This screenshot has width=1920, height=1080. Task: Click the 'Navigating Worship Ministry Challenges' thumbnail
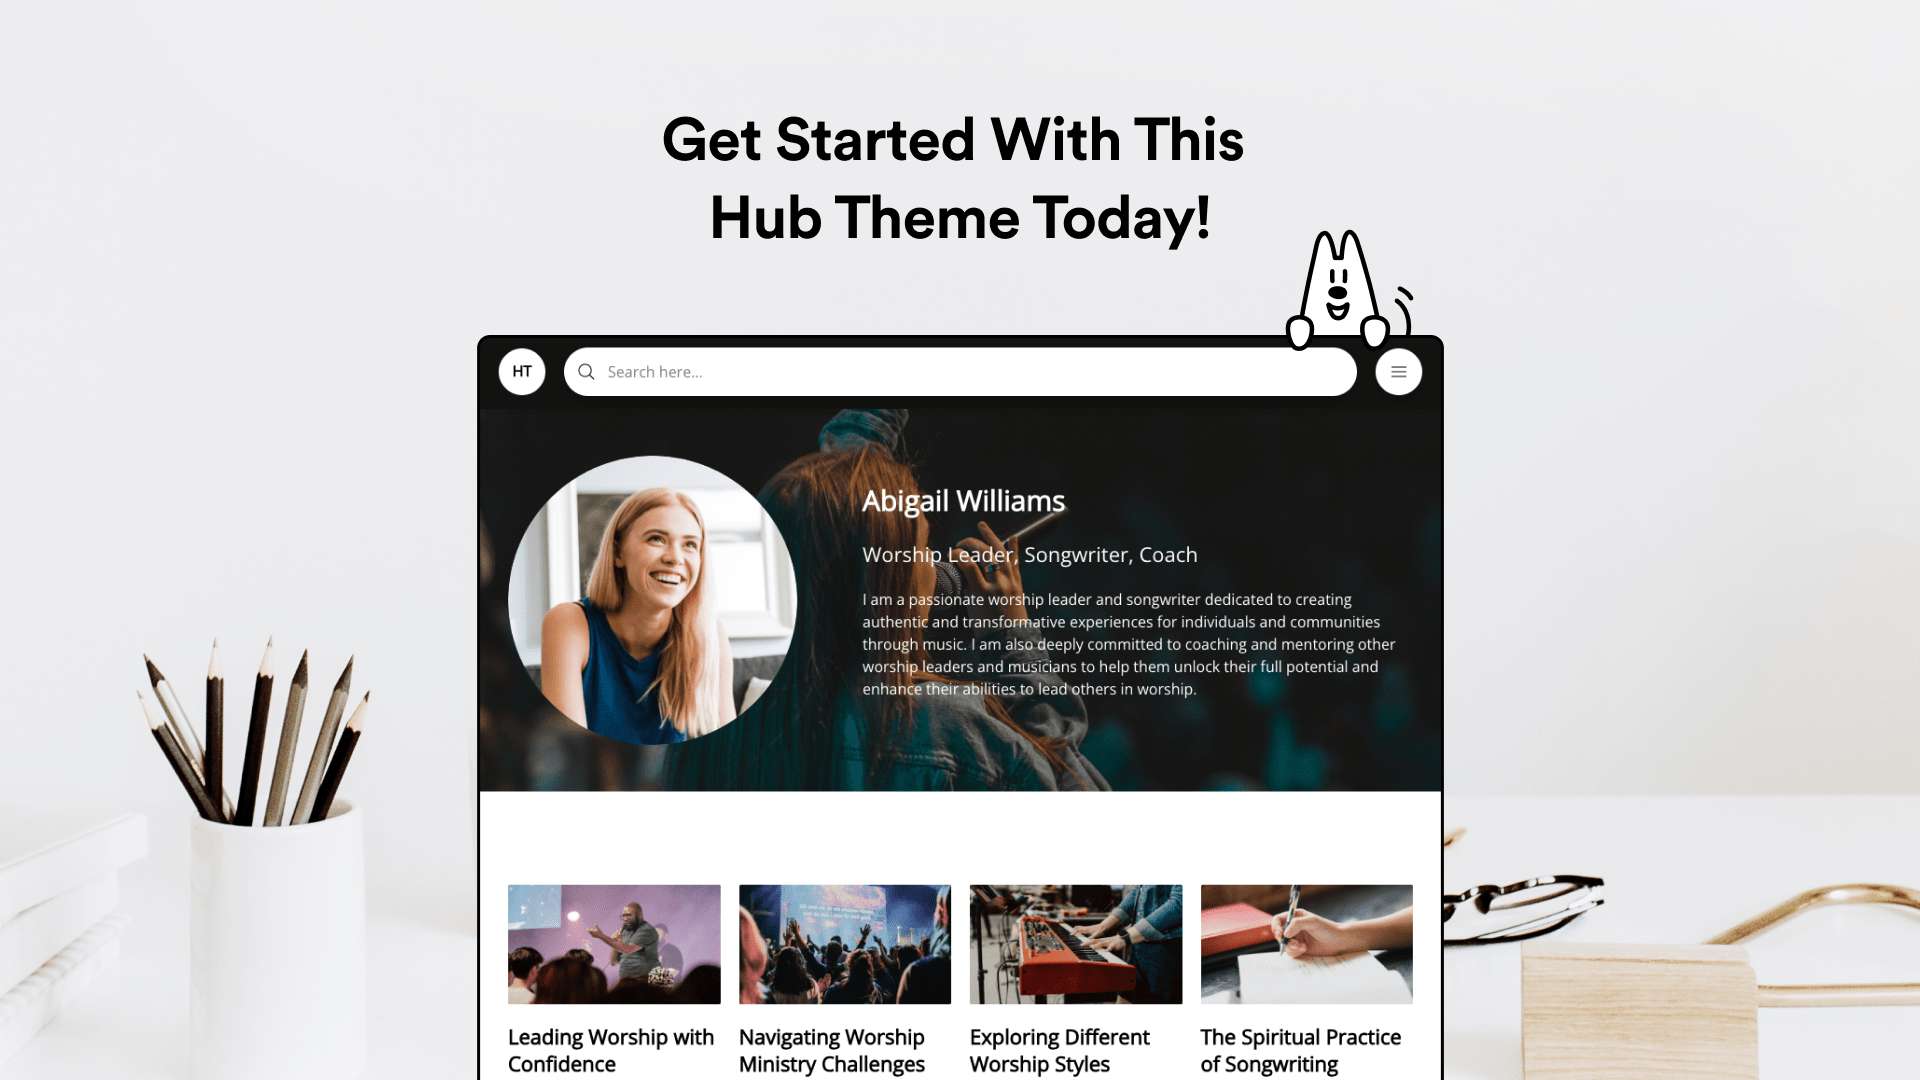coord(844,944)
